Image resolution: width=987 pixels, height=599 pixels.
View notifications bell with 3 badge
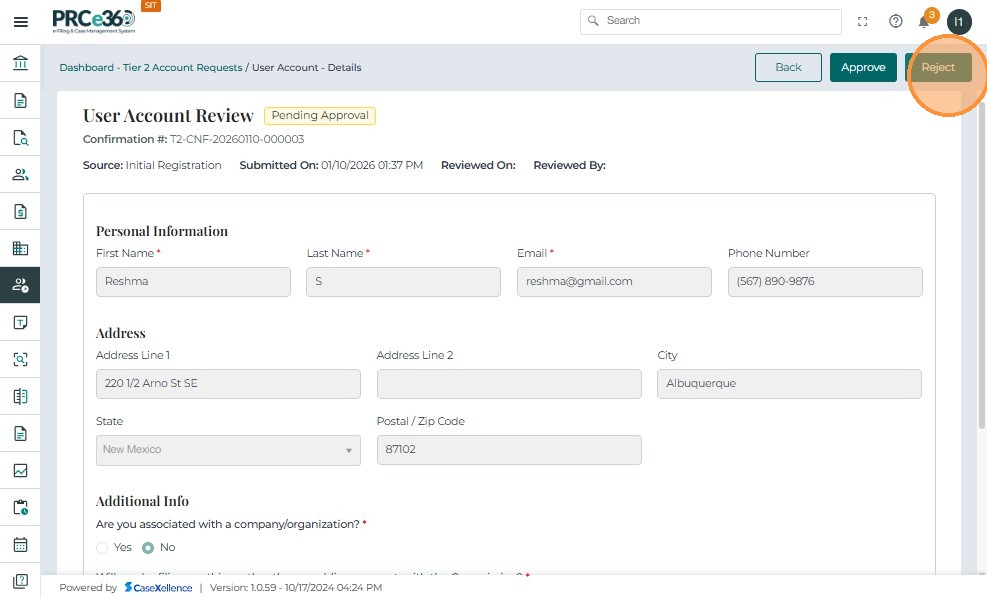(925, 21)
